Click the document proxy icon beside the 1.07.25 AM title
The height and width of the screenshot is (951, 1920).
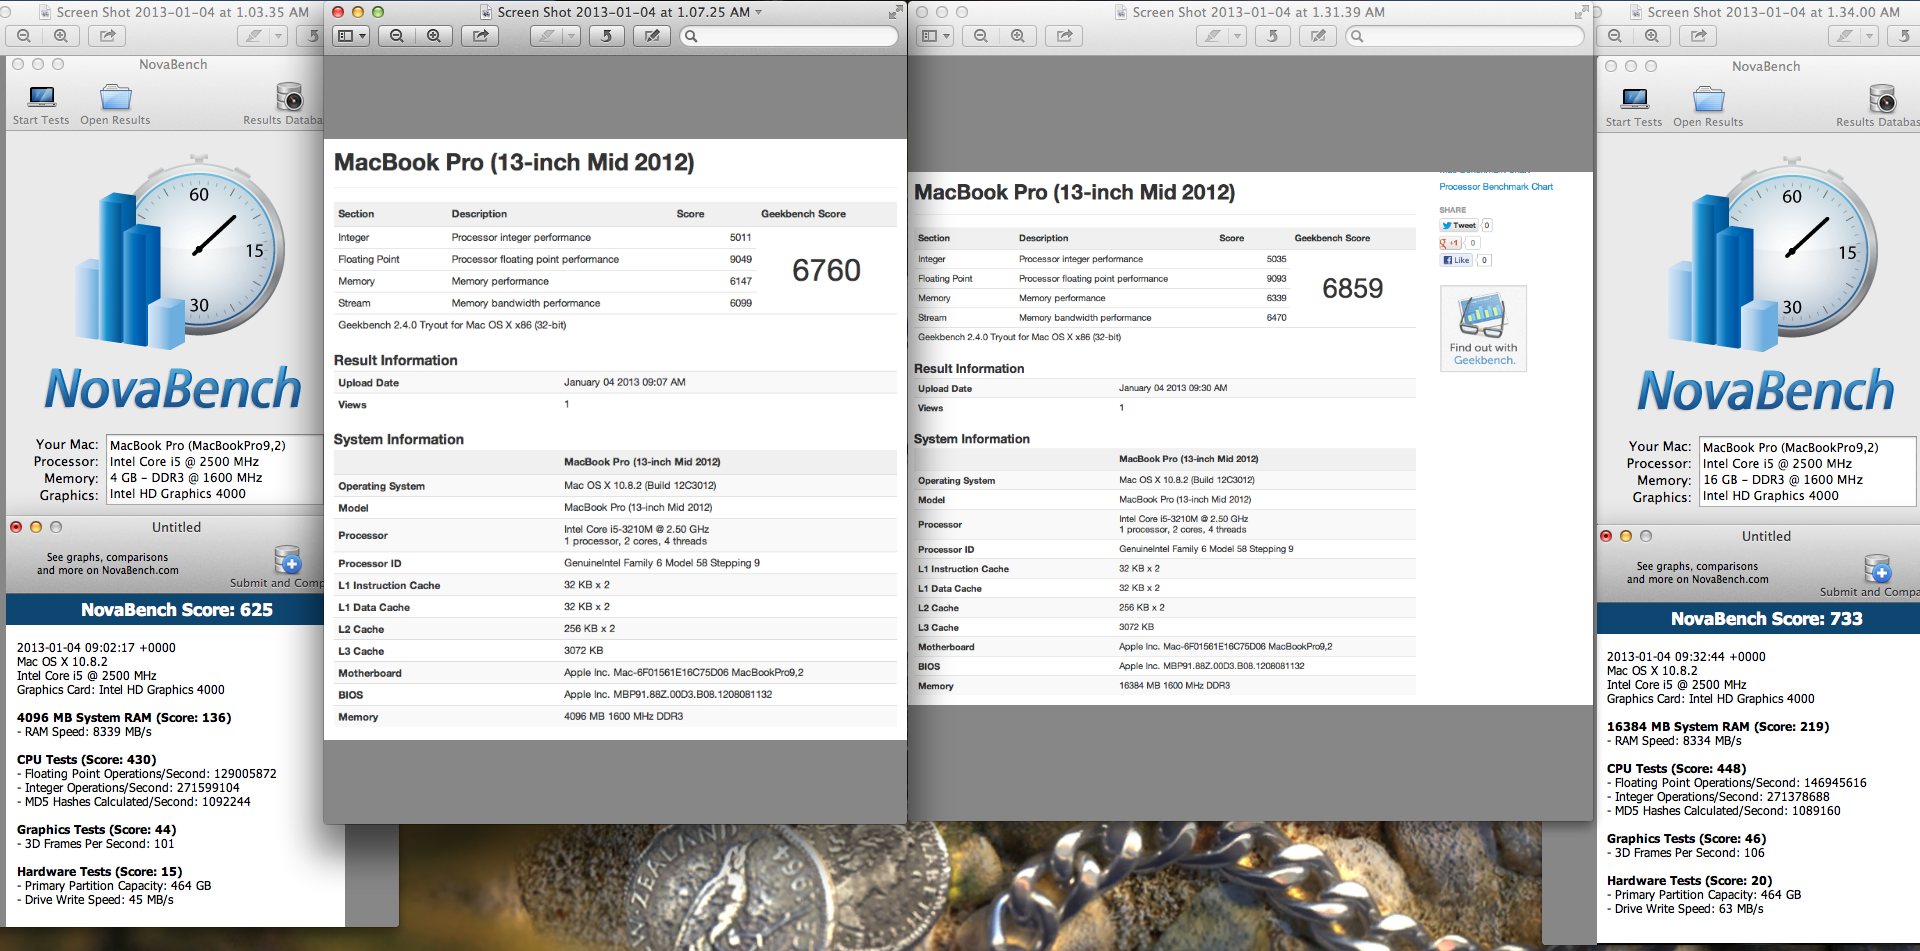(486, 12)
